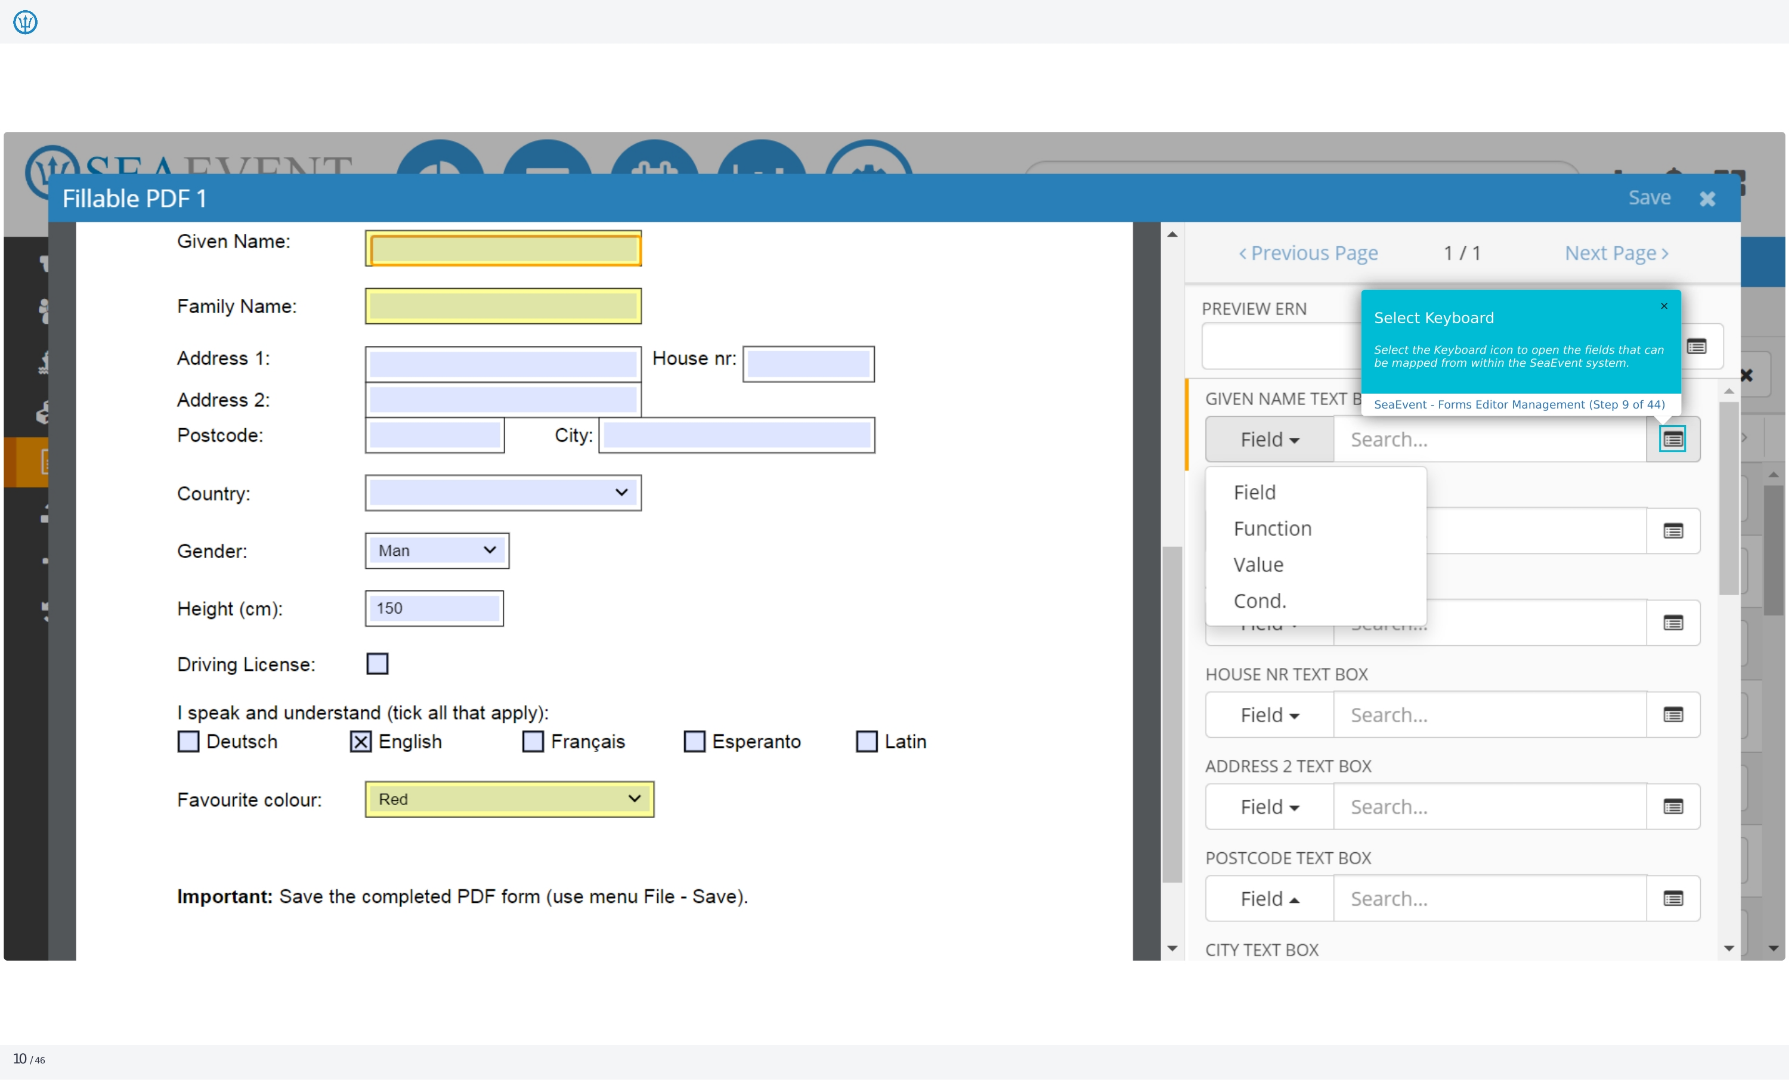Click the field list scrollbar thumb
The height and width of the screenshot is (1080, 1789).
coord(1729,497)
